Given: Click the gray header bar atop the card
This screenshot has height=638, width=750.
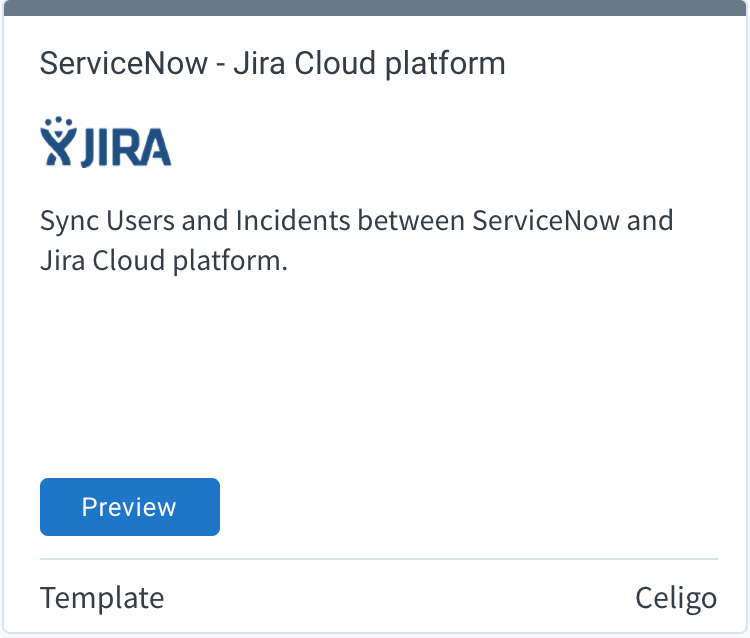Looking at the screenshot, I should (x=375, y=8).
